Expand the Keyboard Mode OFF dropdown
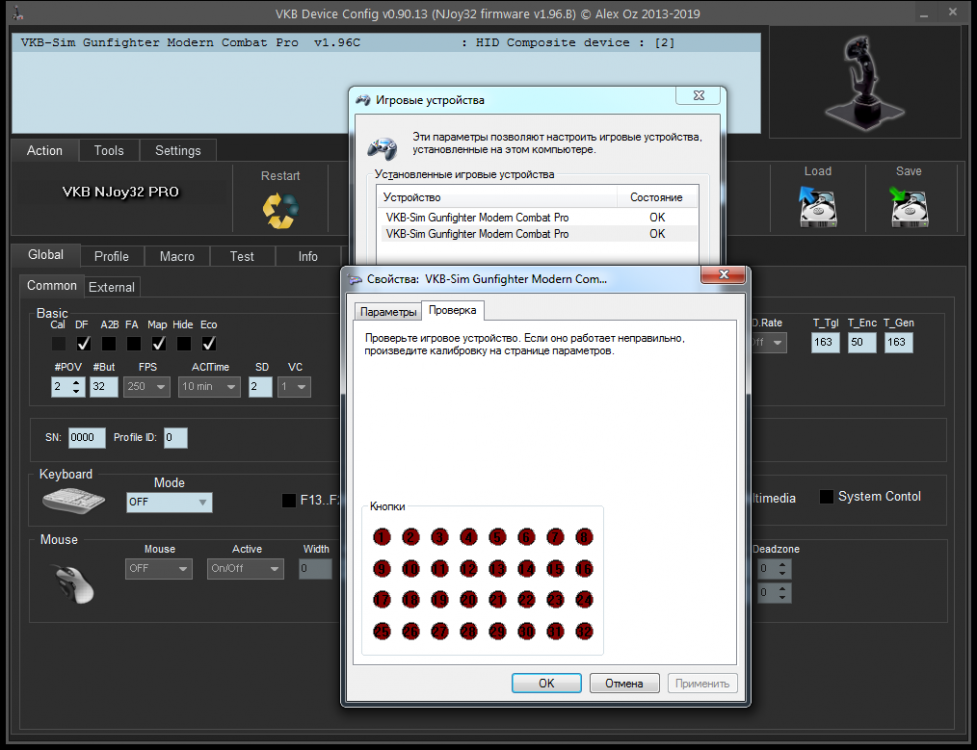Viewport: 977px width, 750px height. coord(169,502)
